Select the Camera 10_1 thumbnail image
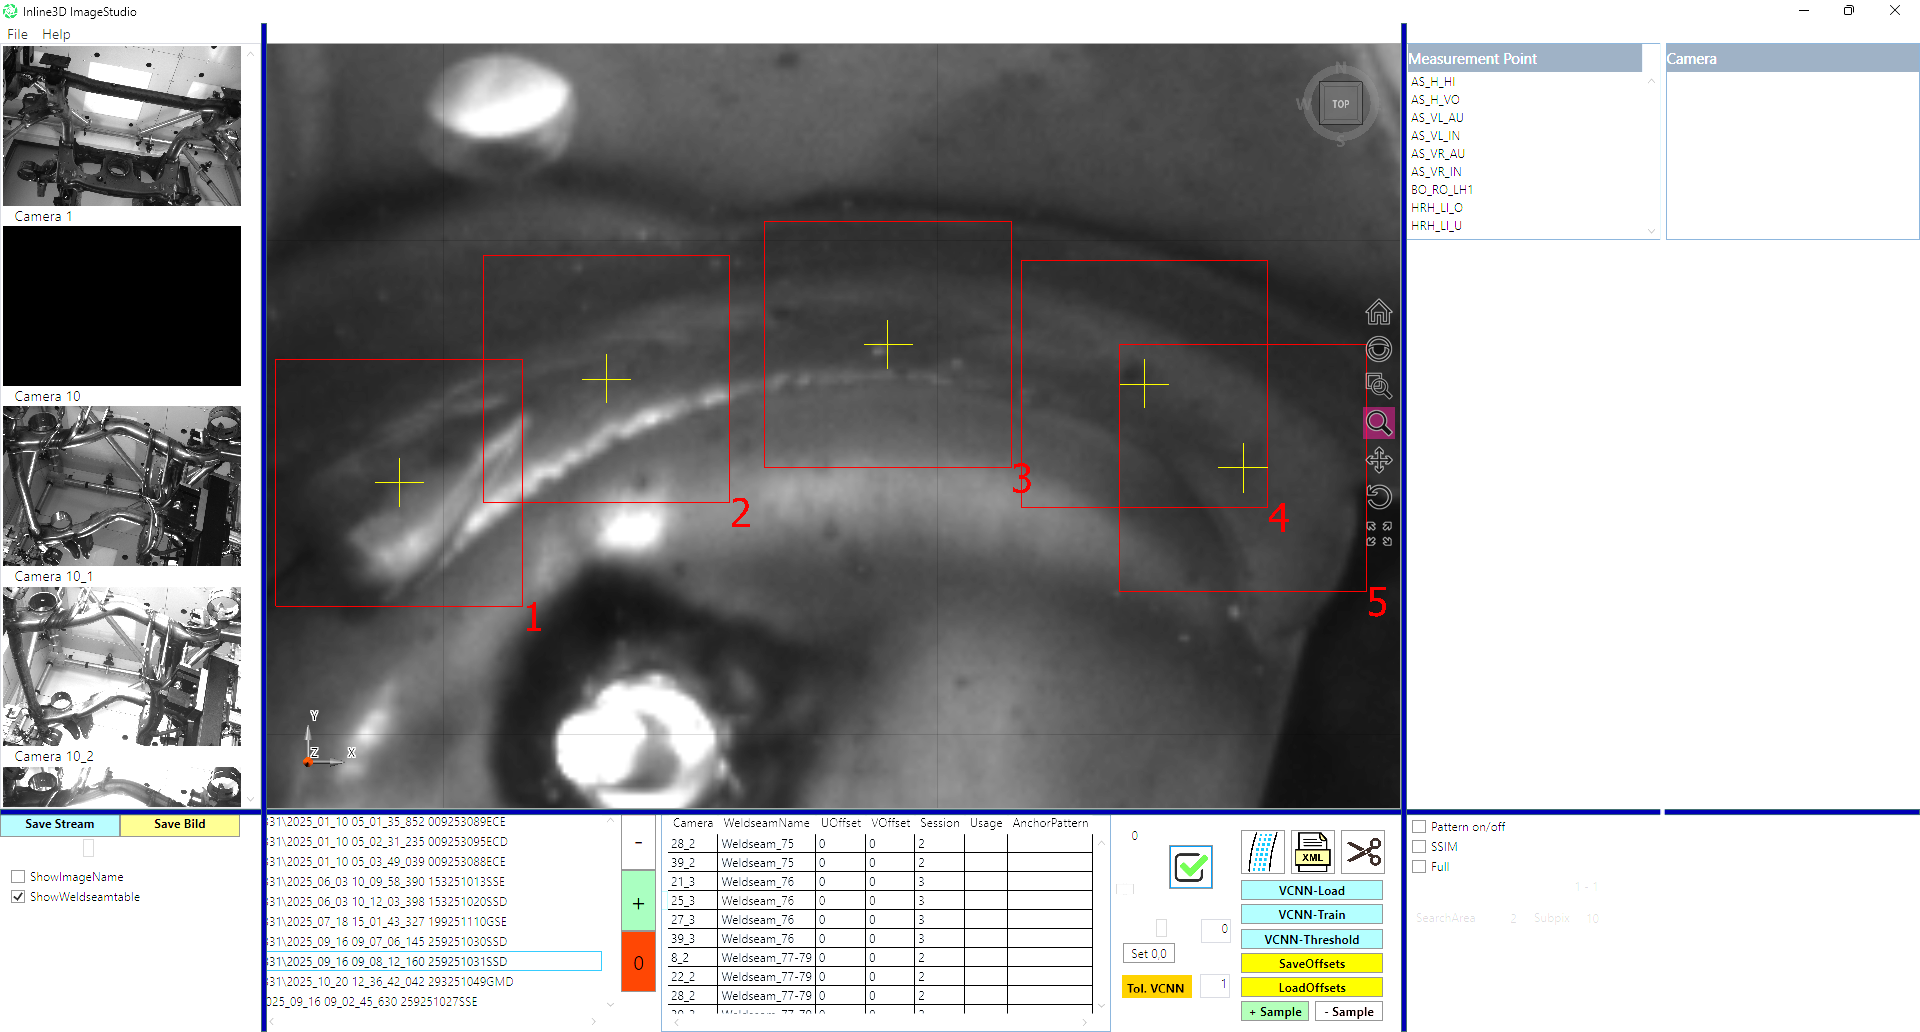The height and width of the screenshot is (1032, 1920). (122, 486)
